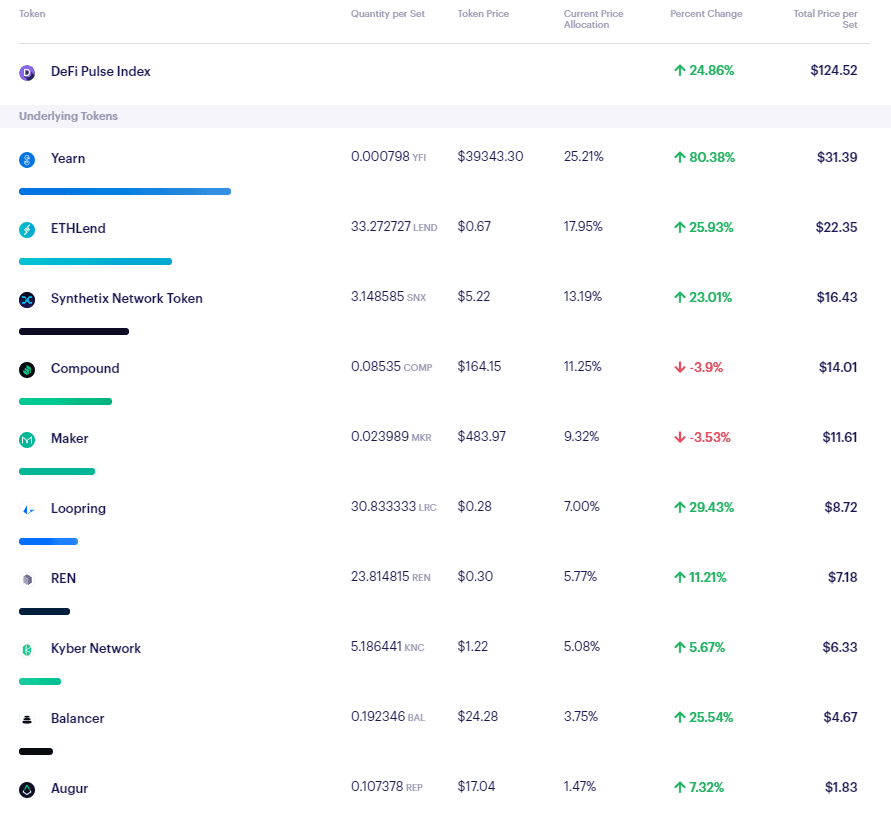This screenshot has width=891, height=814.
Task: Click the ETHLend allocation bar
Action: [x=95, y=261]
